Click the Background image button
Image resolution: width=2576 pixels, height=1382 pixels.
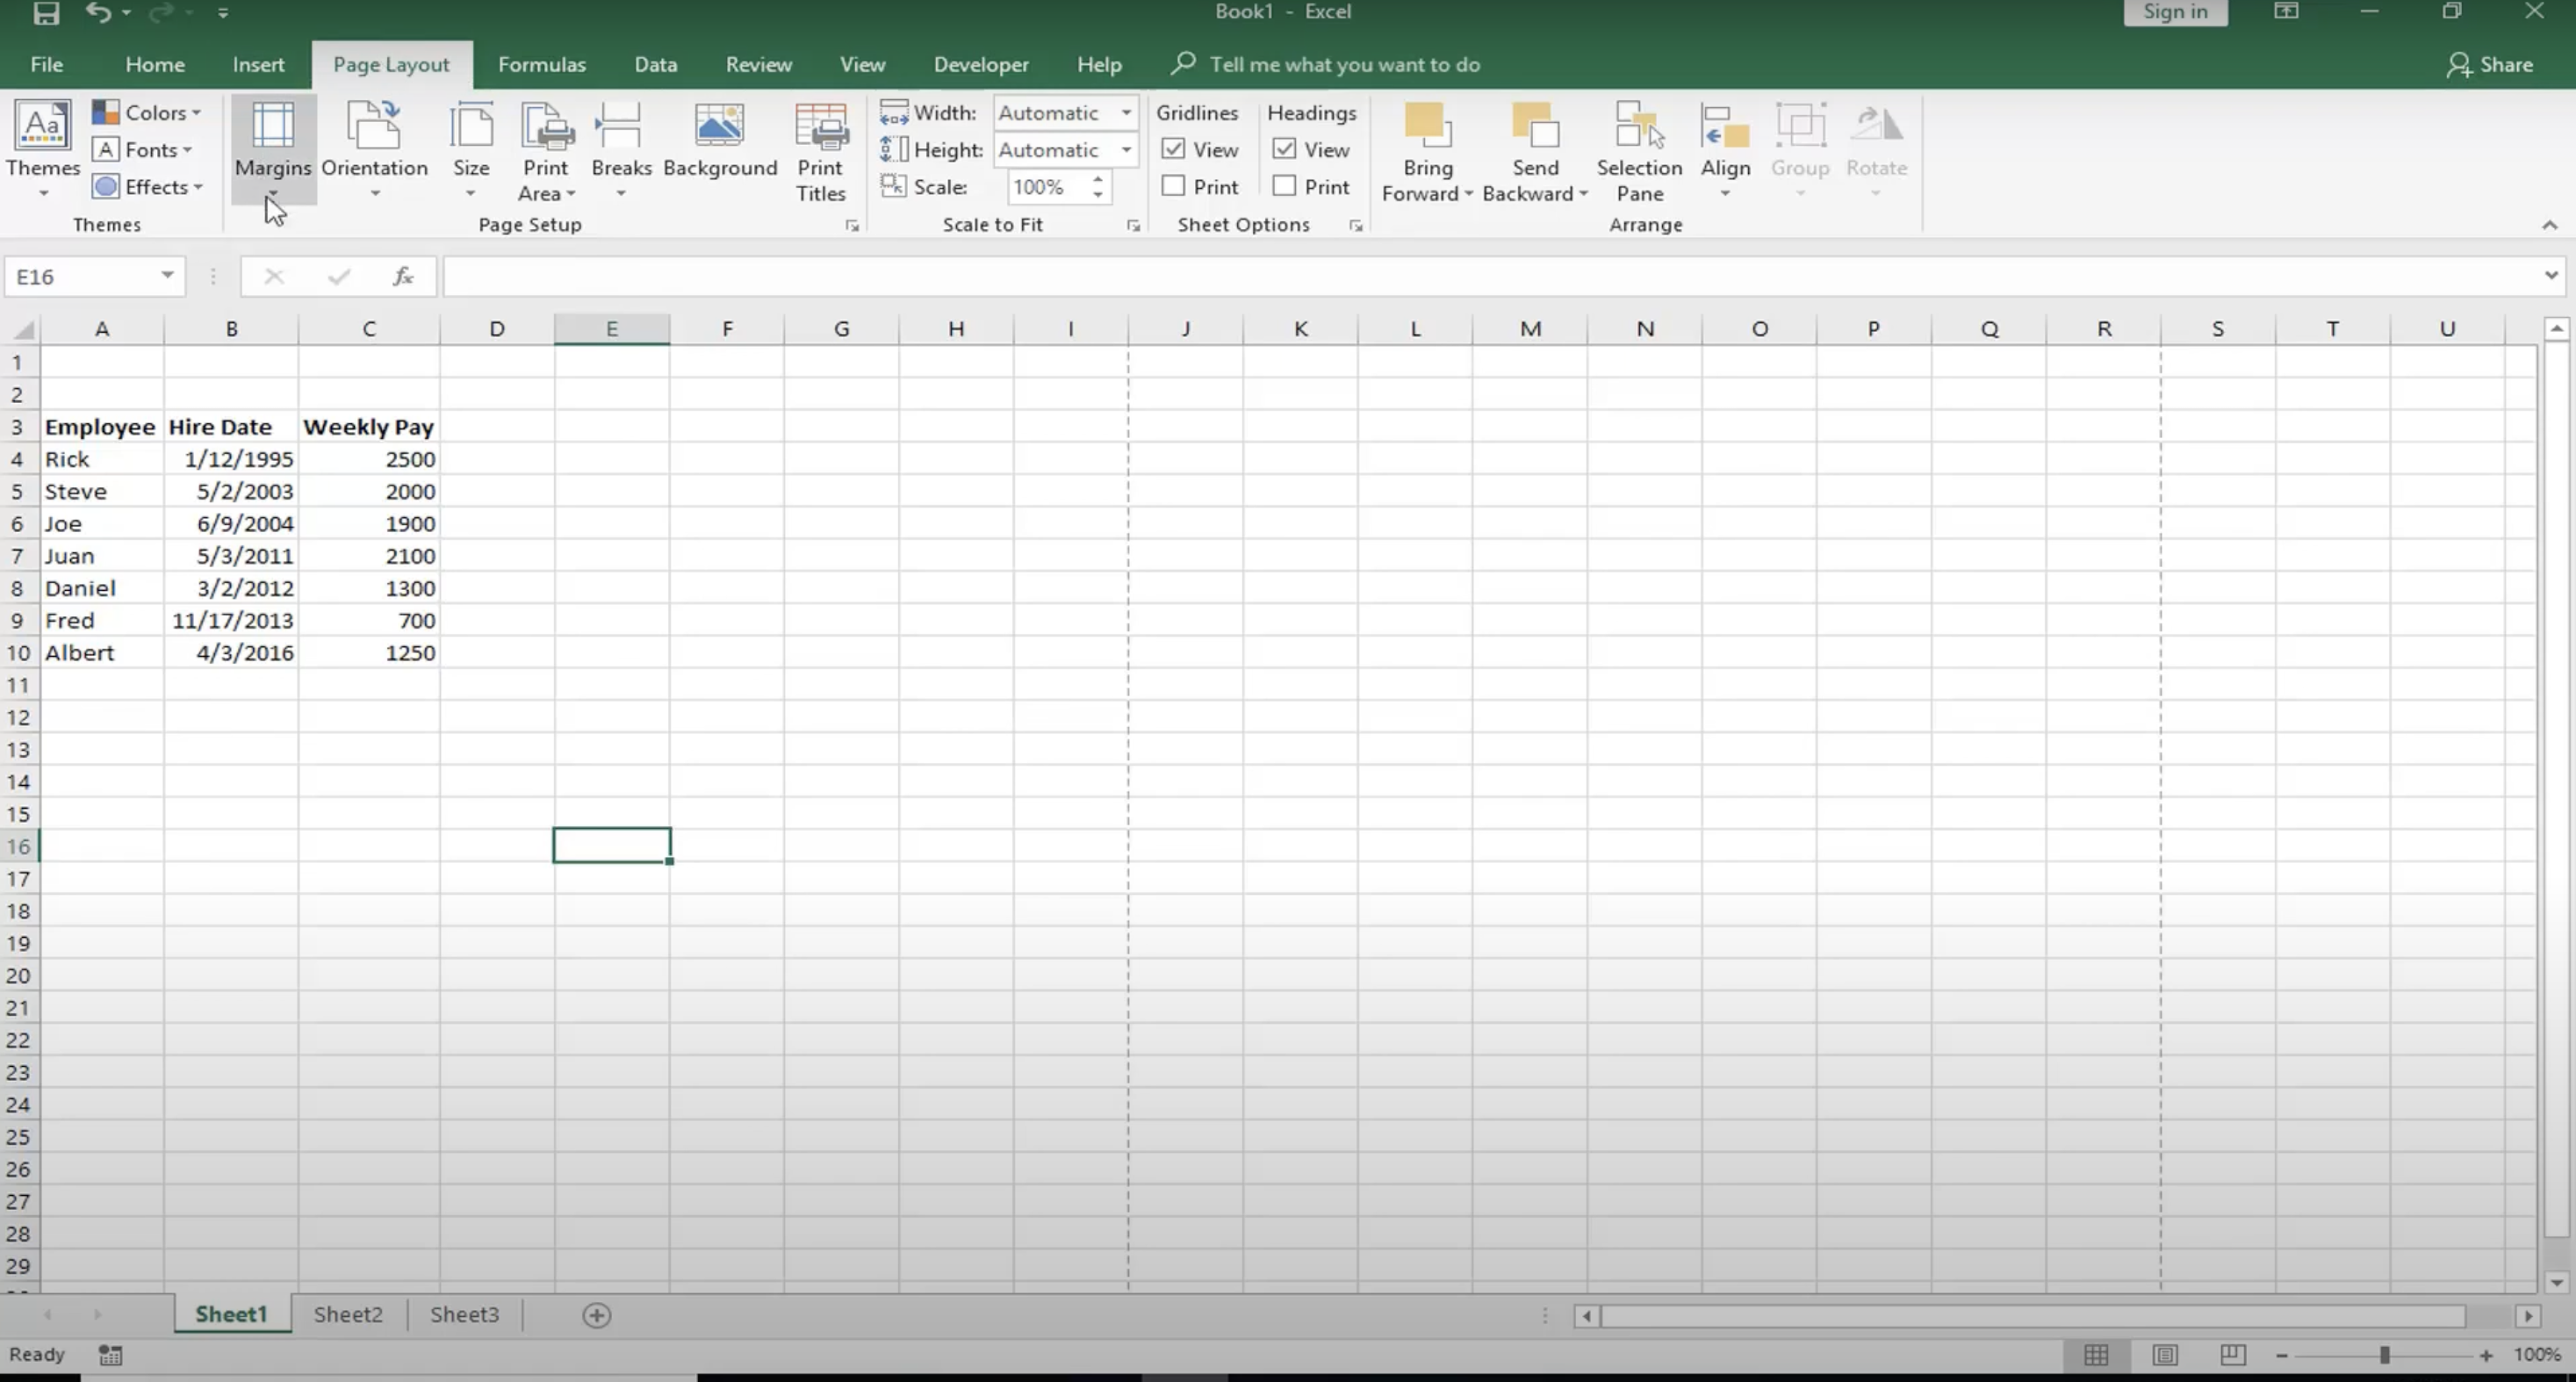720,140
